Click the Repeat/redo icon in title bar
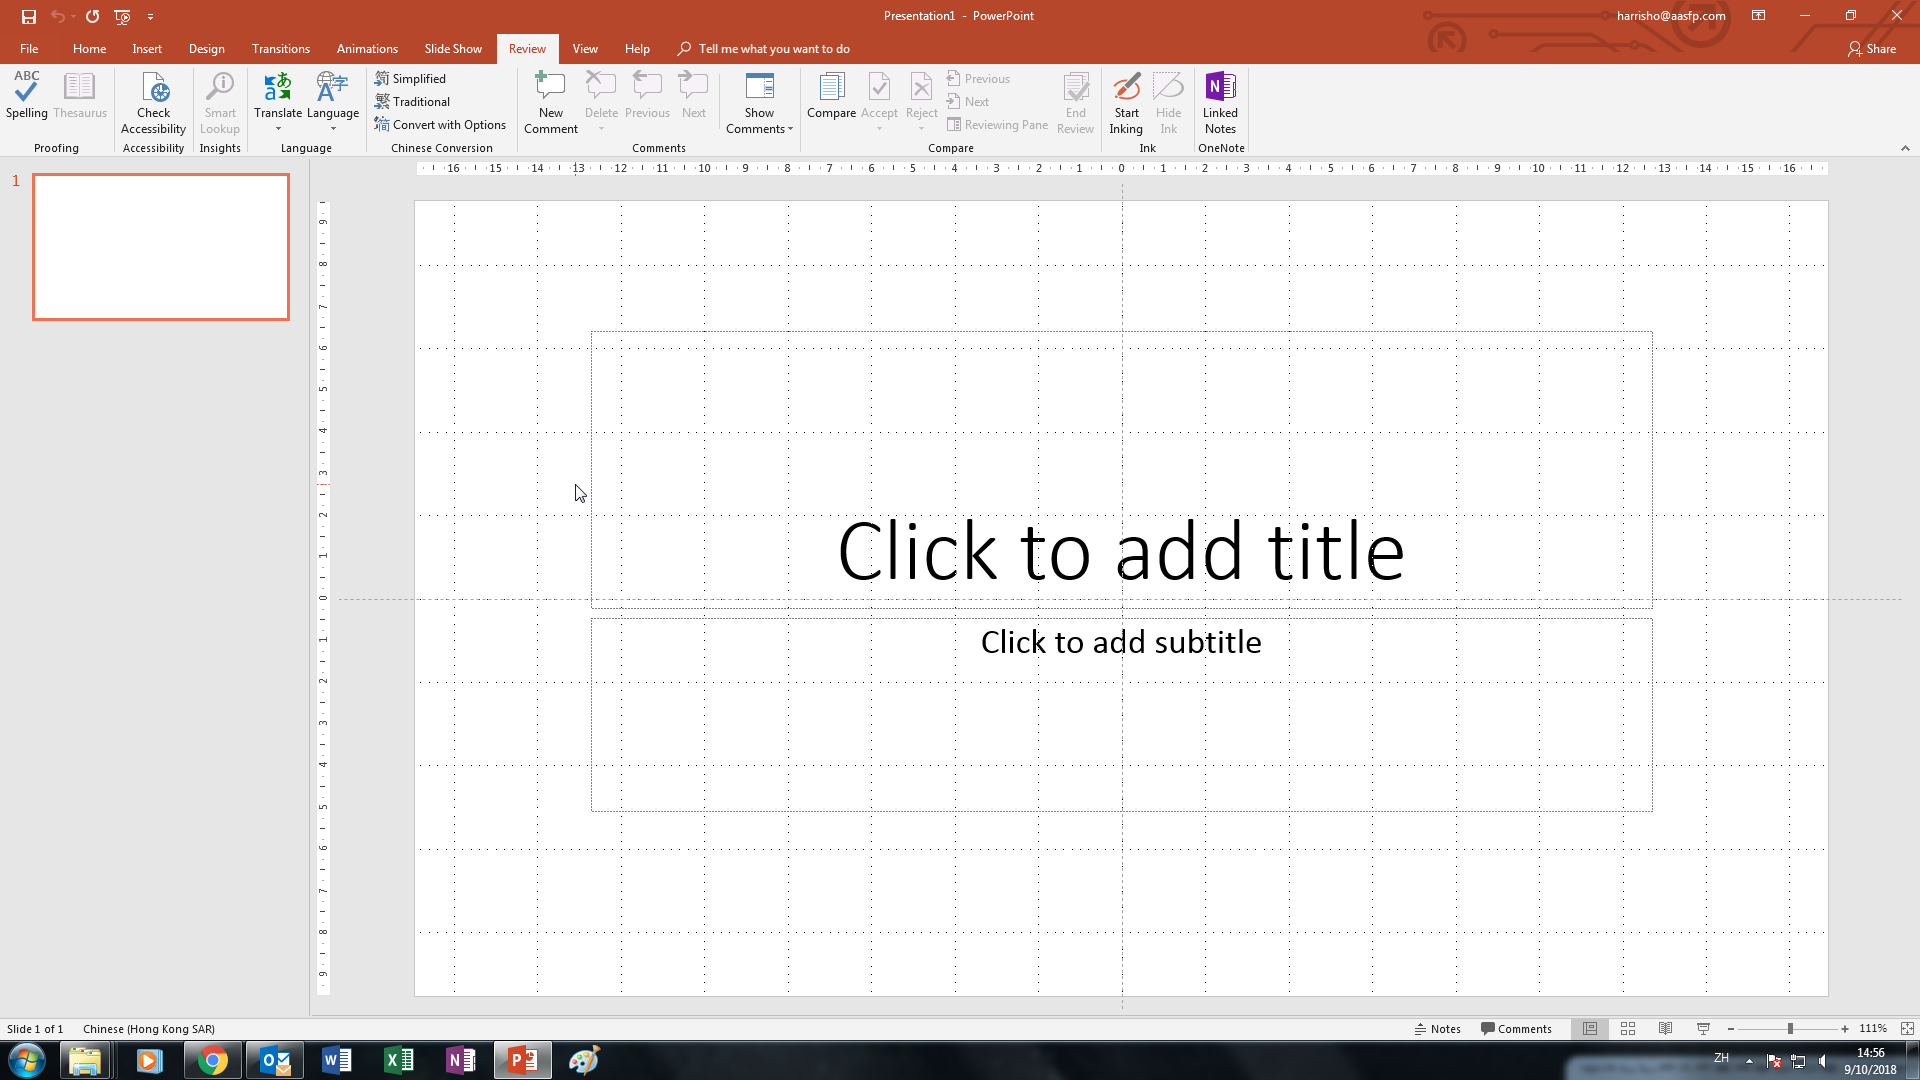This screenshot has height=1080, width=1920. (92, 16)
